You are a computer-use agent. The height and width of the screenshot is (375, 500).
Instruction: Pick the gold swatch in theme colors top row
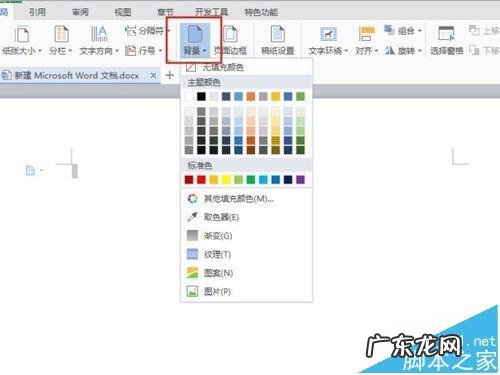(x=276, y=96)
